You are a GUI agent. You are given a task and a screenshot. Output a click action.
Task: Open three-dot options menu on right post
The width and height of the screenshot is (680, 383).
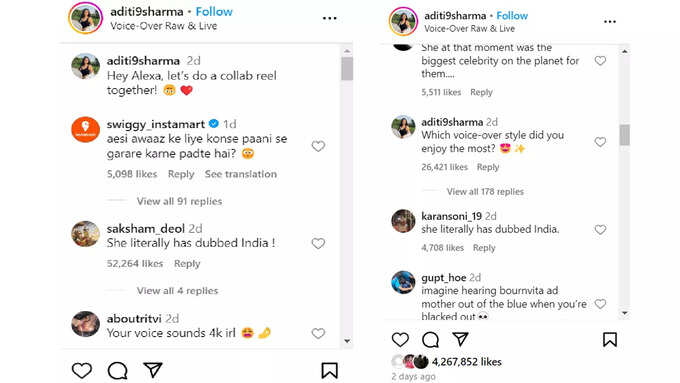pos(610,21)
